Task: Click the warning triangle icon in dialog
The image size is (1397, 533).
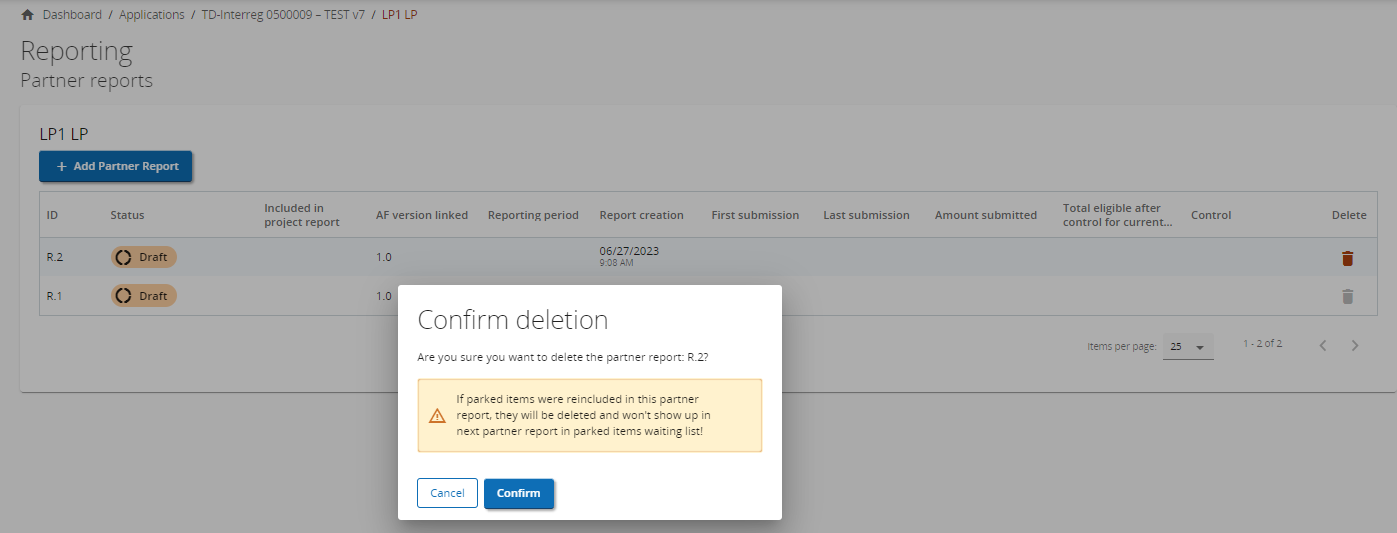Action: (x=437, y=416)
